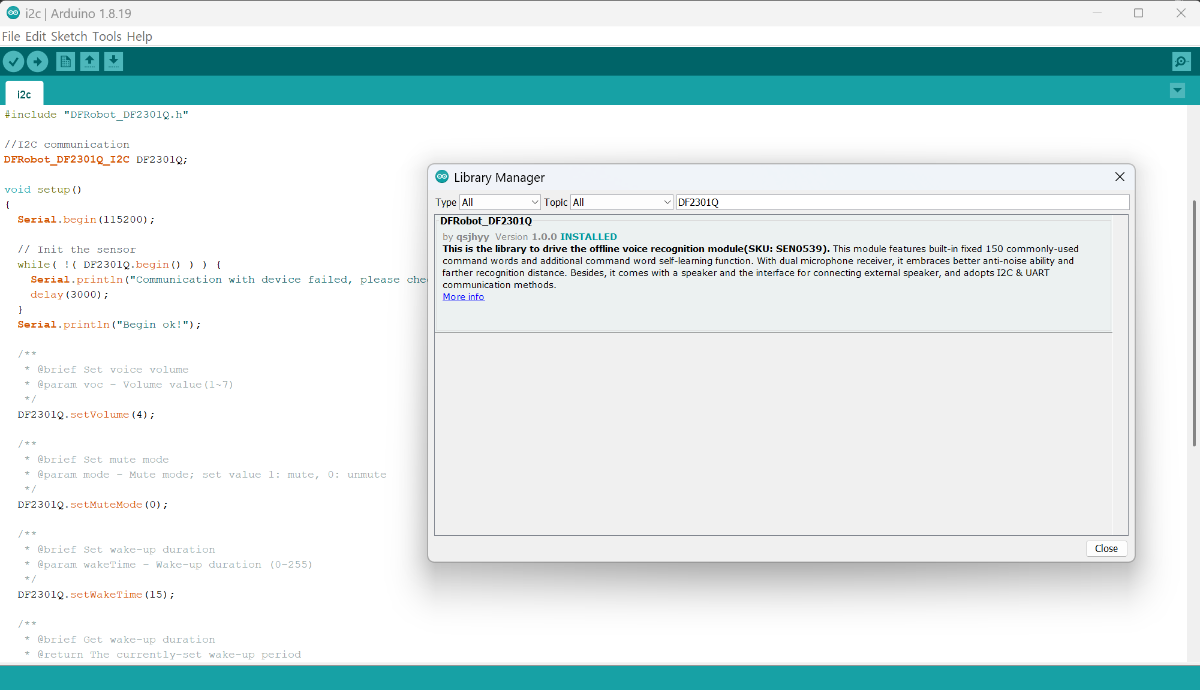Select the i2c sketch tab
This screenshot has width=1200, height=690.
(x=24, y=94)
